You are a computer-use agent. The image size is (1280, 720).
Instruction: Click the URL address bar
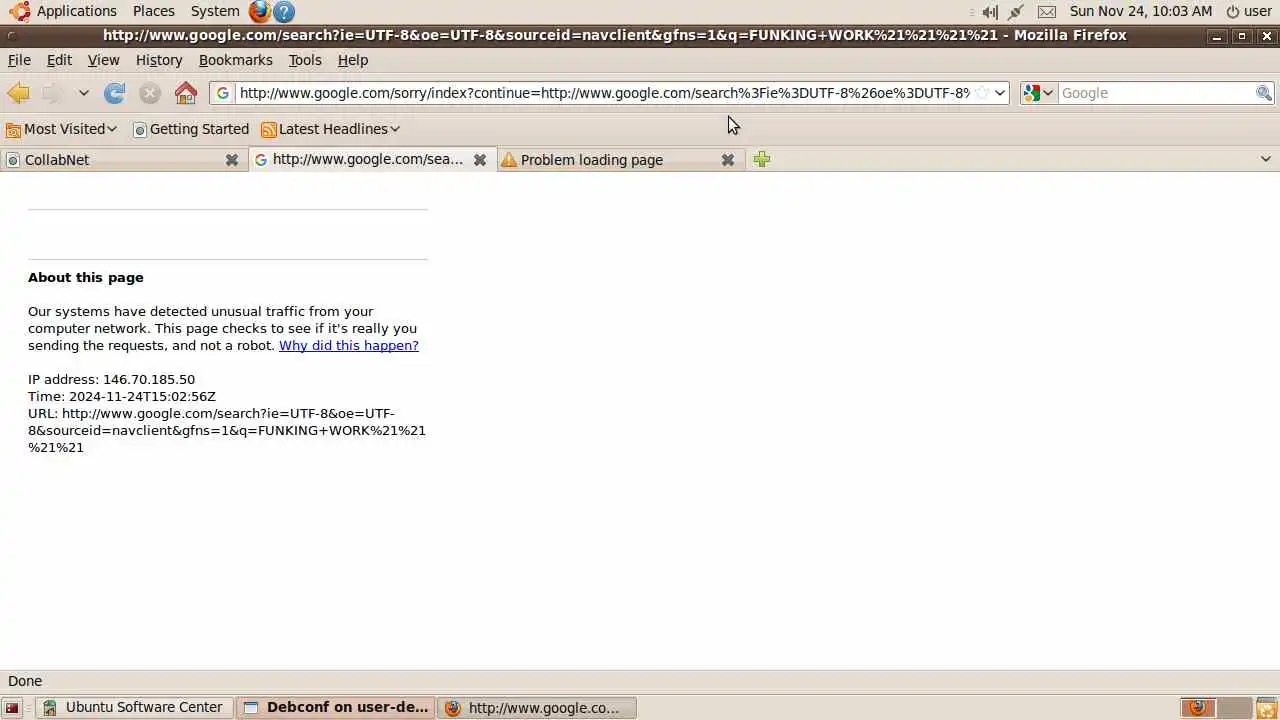tap(604, 93)
